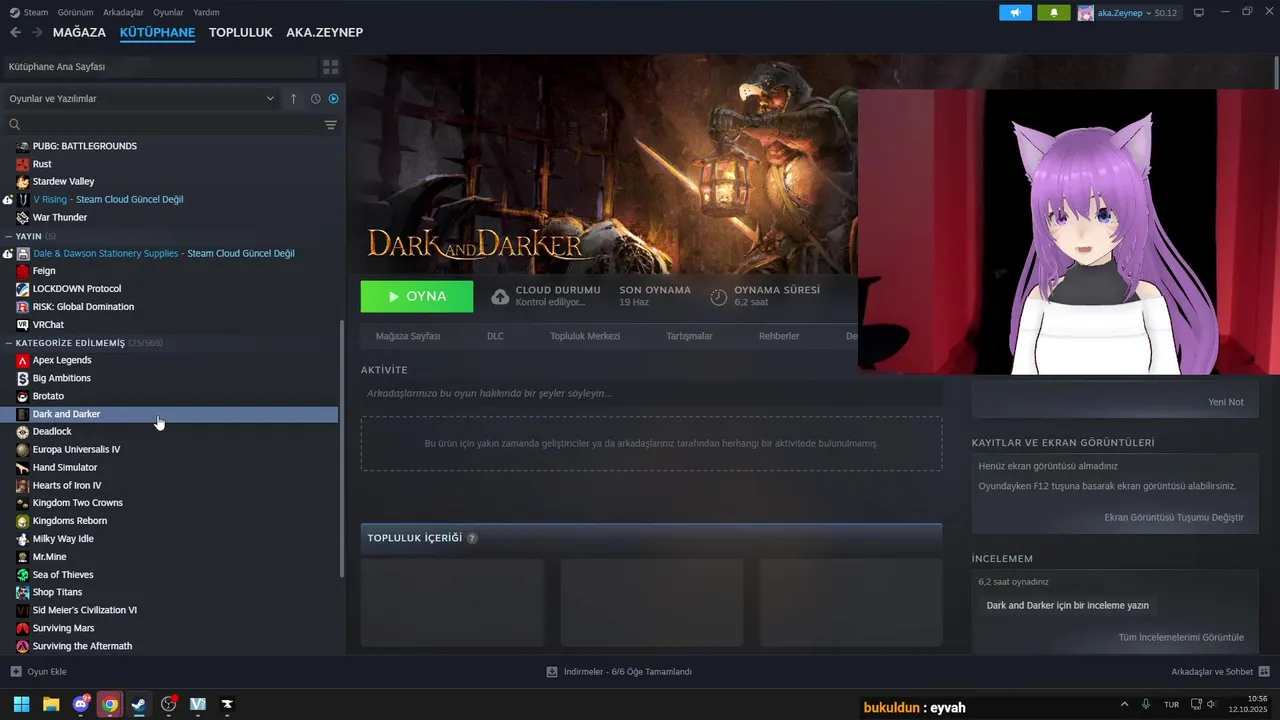
Task: Open the Mağaza Sayfası tab
Action: click(x=408, y=336)
